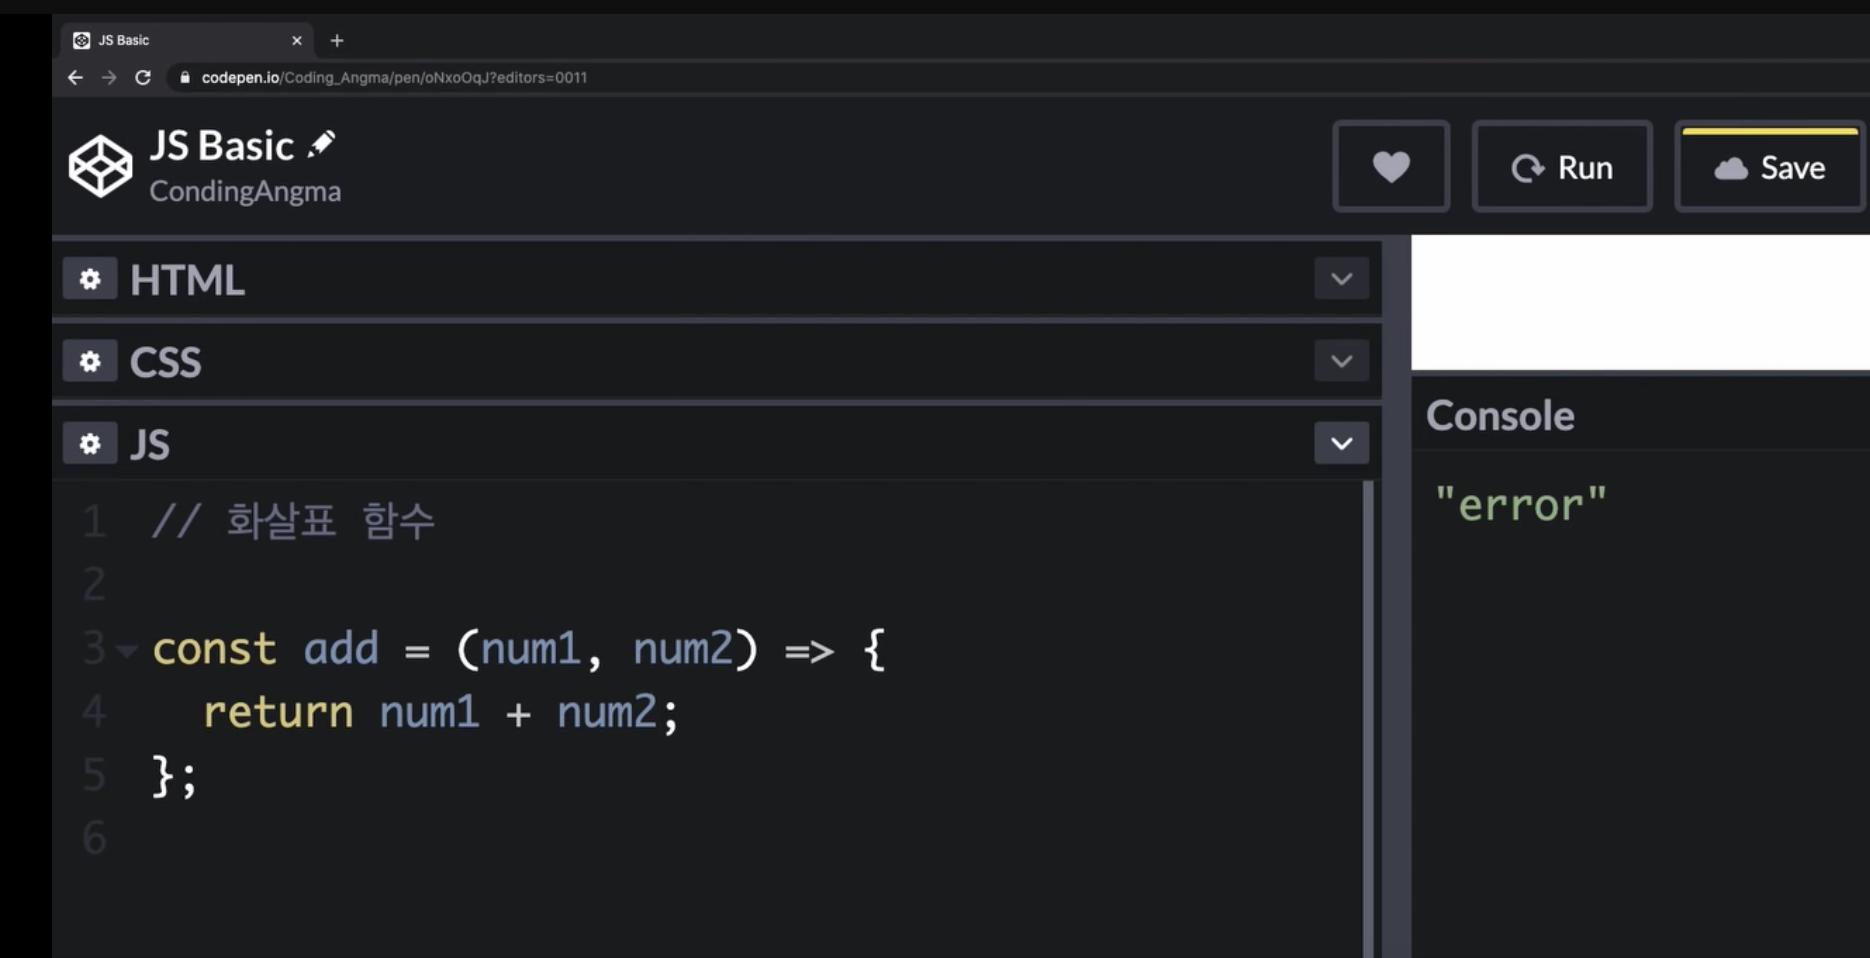Expand the CSS panel dropdown chevron
1870x958 pixels.
(1341, 361)
